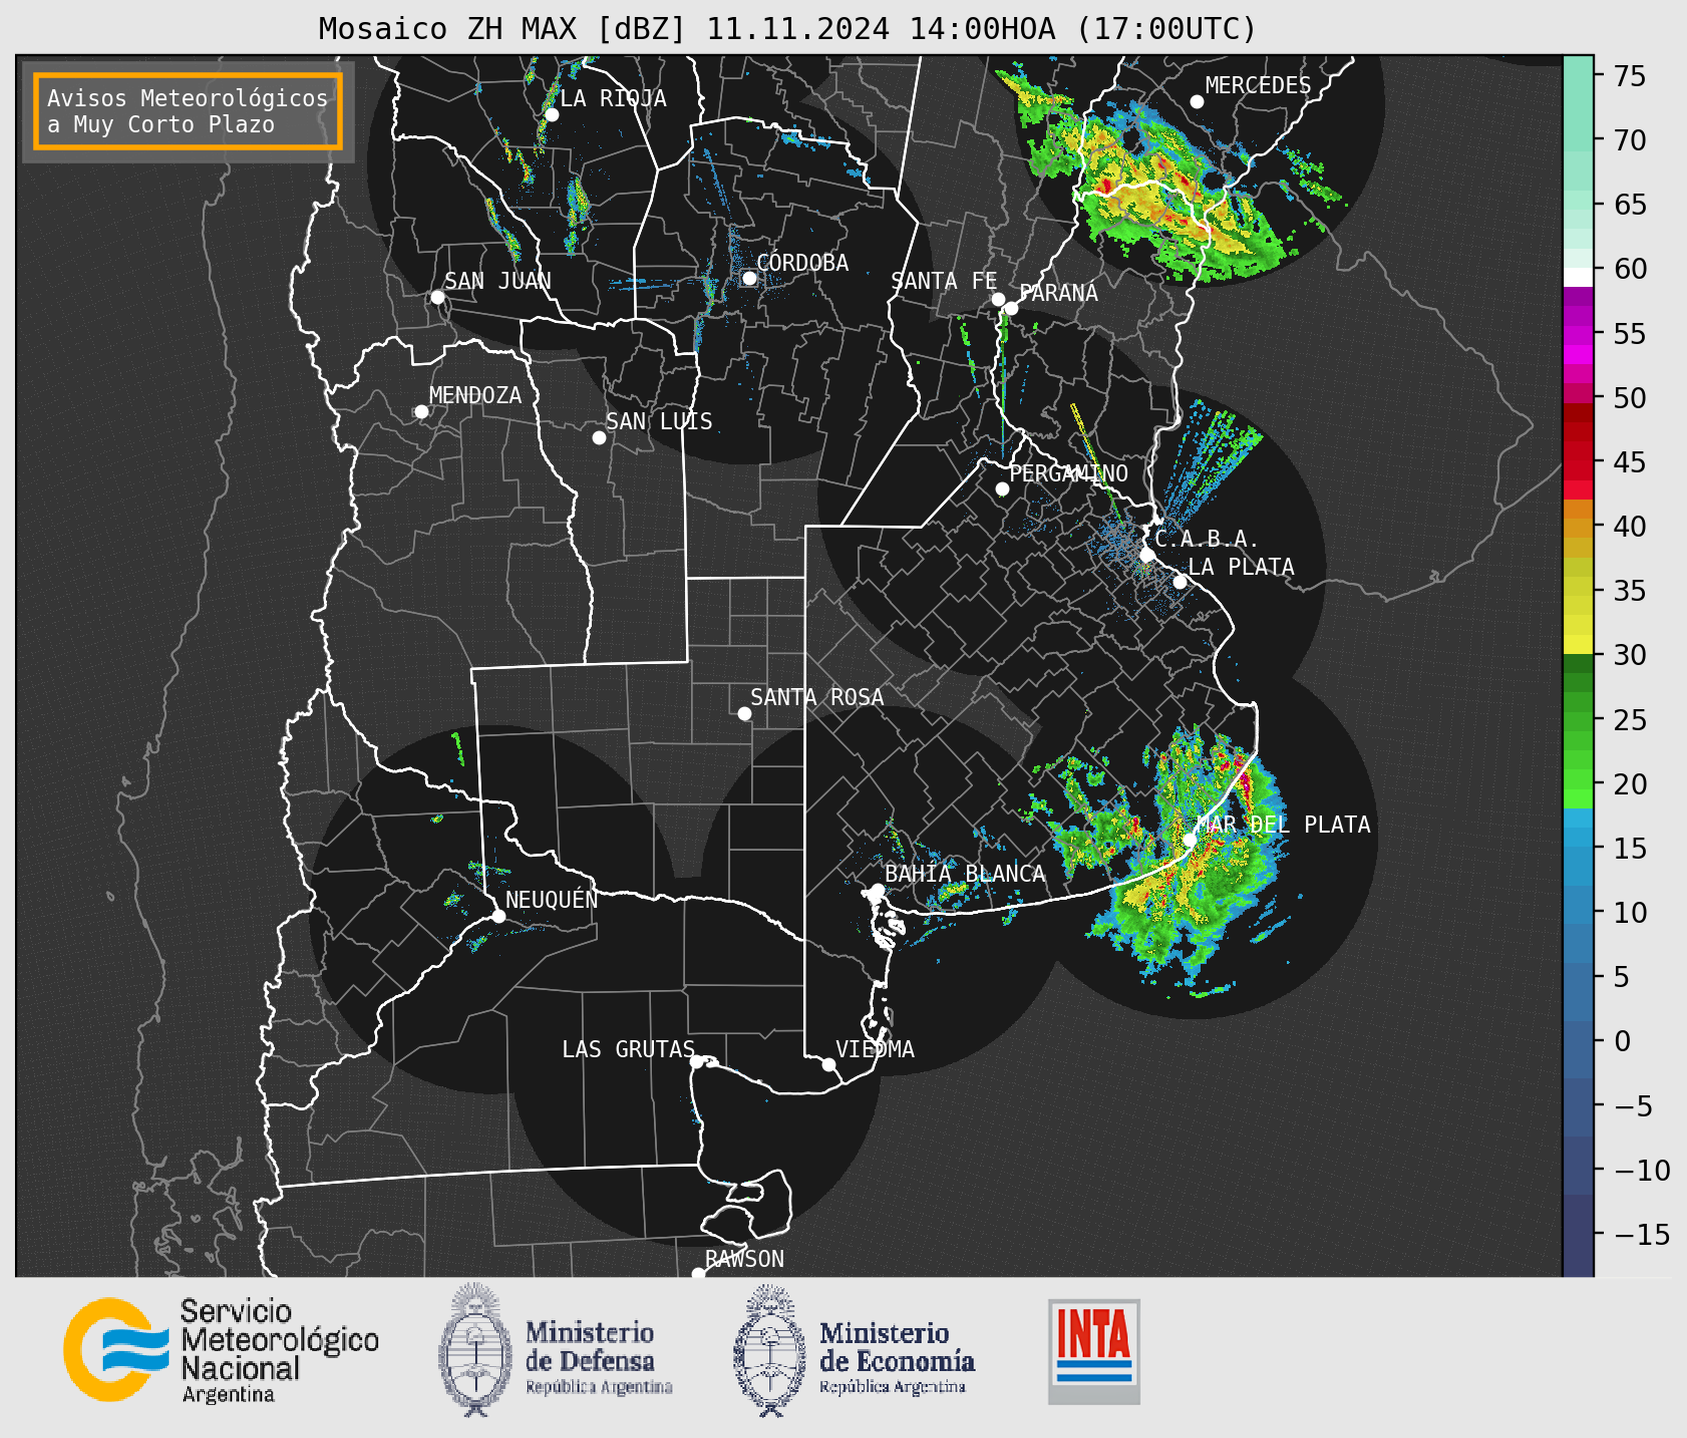The image size is (1687, 1438).
Task: Click the MAR DEL PLATA label text
Action: 1283,825
